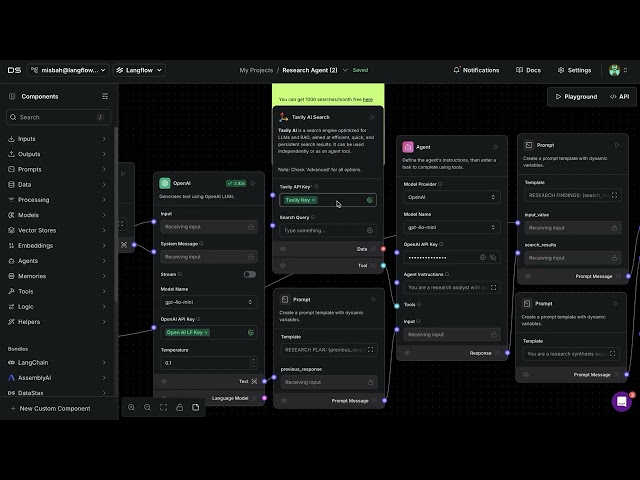Click the zoom in canvas control

pyautogui.click(x=131, y=407)
